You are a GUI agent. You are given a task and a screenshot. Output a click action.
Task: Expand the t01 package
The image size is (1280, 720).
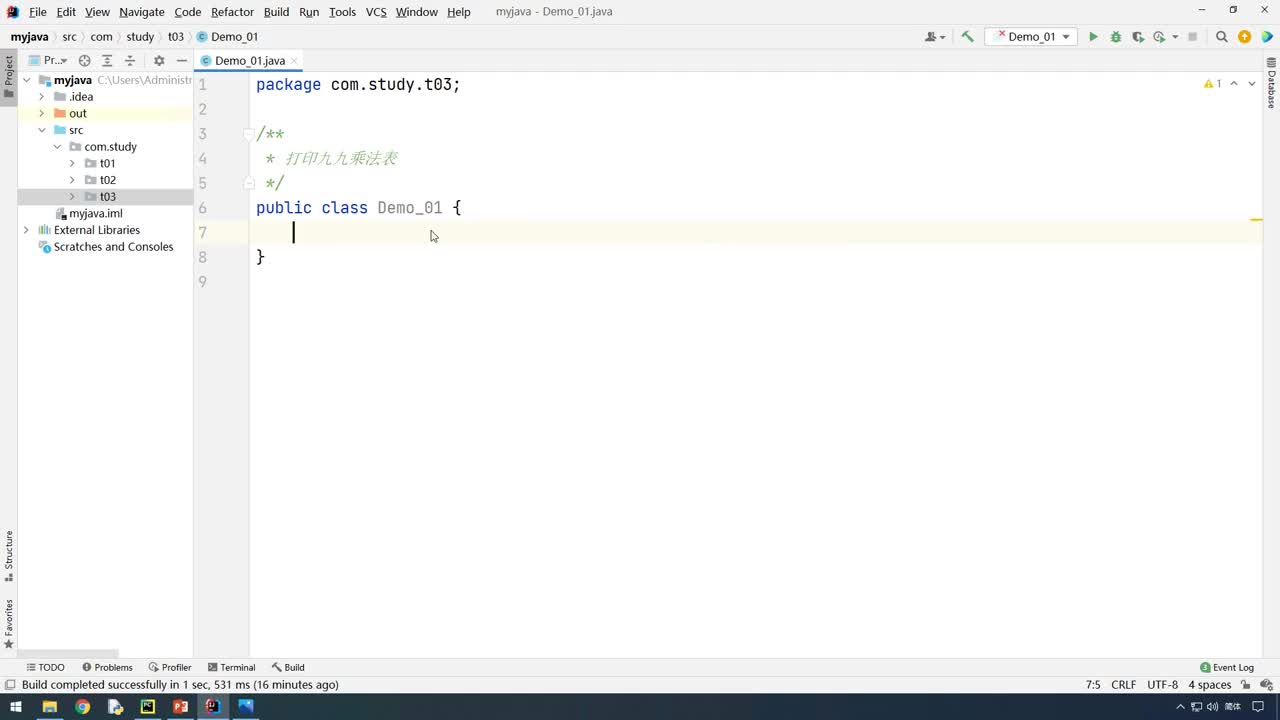72,163
